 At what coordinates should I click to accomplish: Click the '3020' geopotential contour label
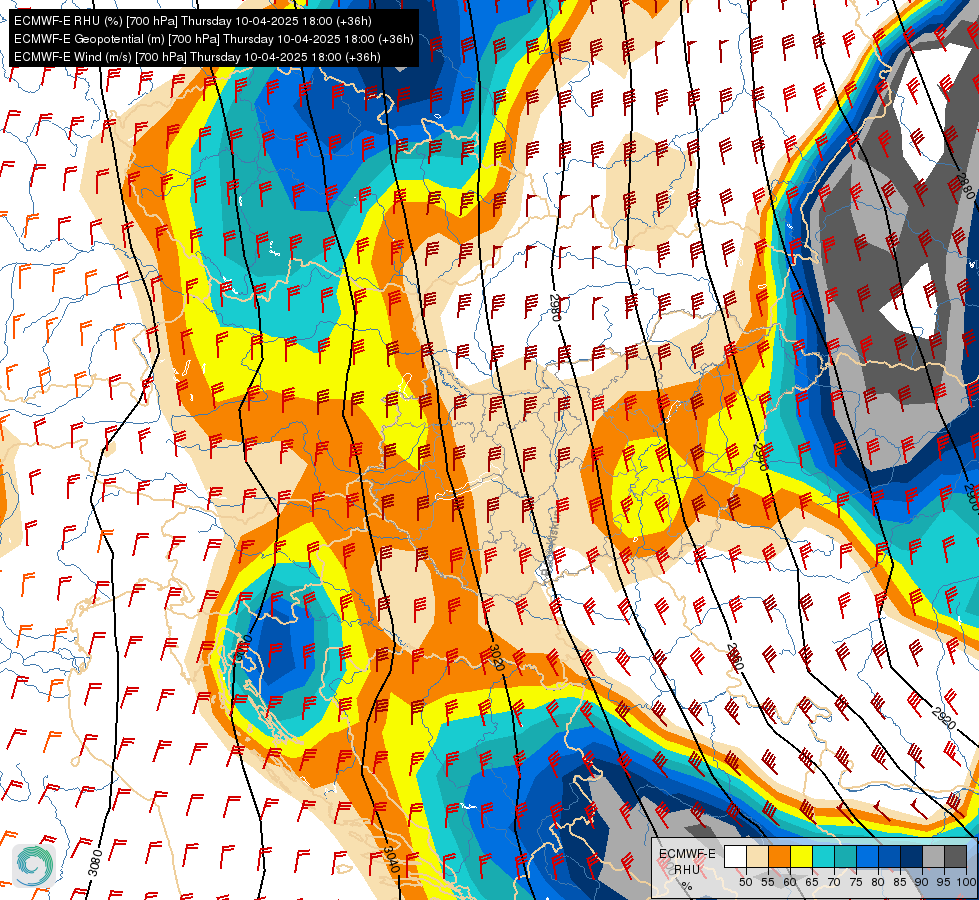point(495,659)
